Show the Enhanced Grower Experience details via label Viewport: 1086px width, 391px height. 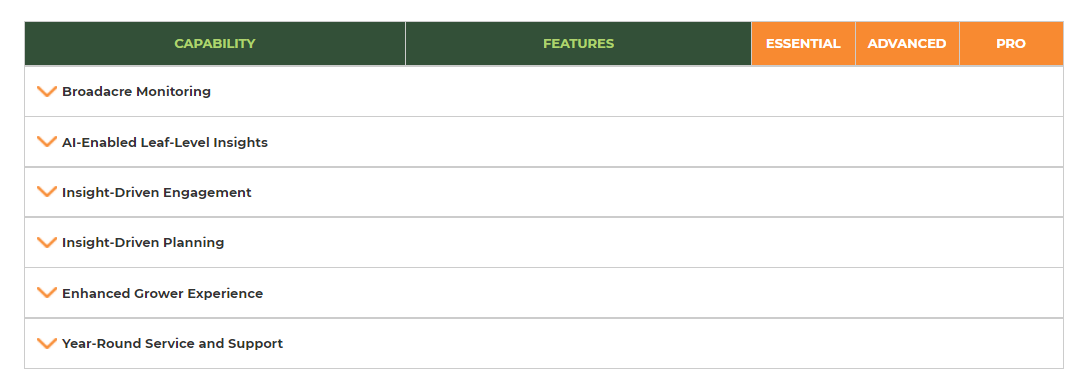coord(163,293)
